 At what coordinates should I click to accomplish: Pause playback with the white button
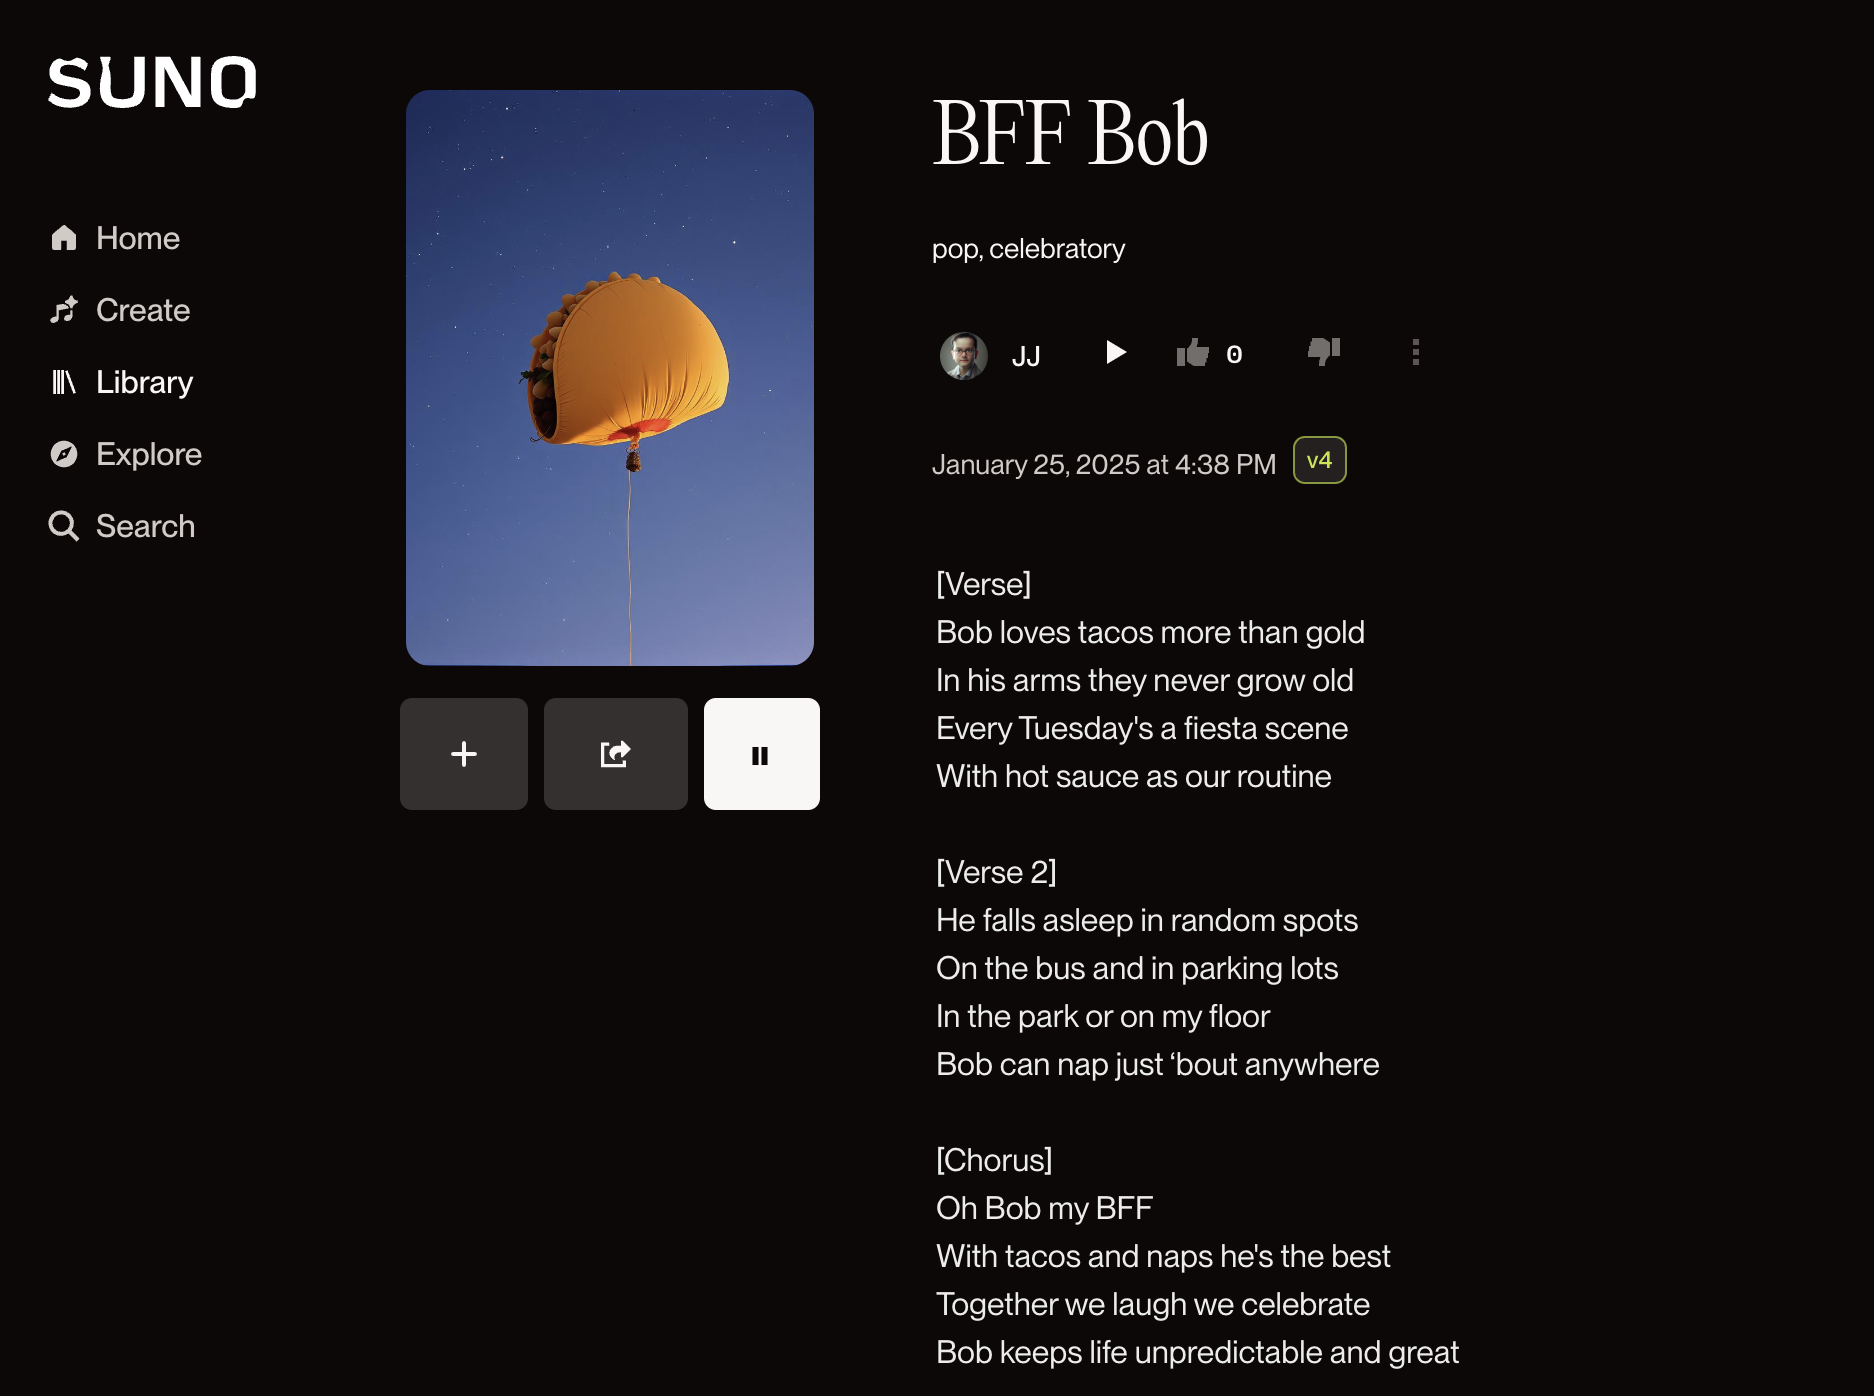pyautogui.click(x=761, y=754)
